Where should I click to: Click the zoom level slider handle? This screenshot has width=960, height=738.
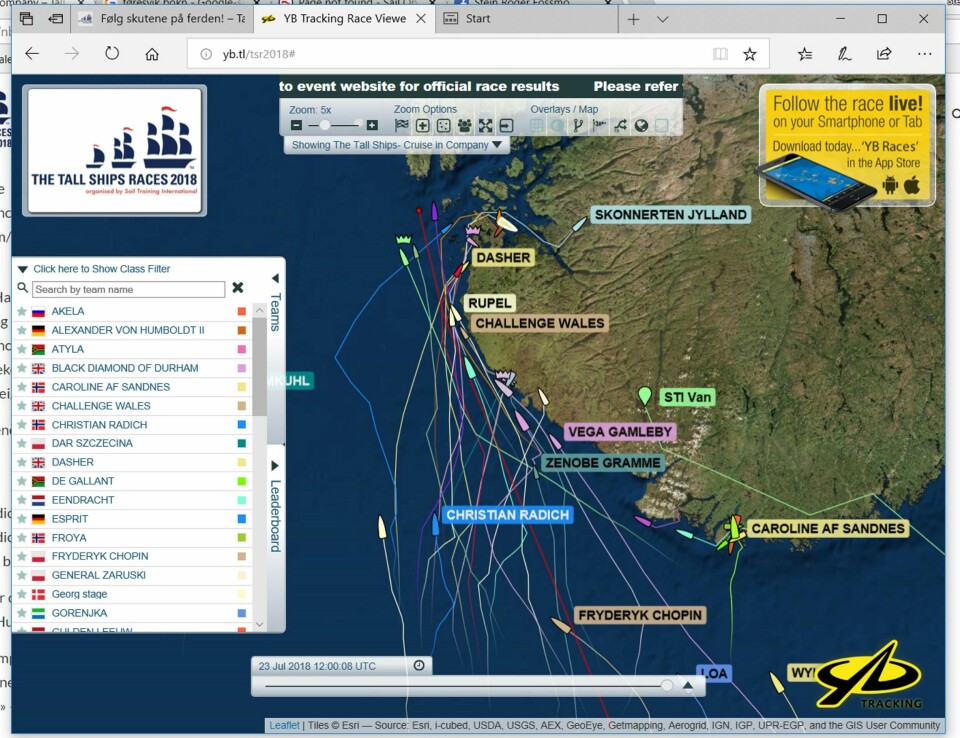point(324,126)
